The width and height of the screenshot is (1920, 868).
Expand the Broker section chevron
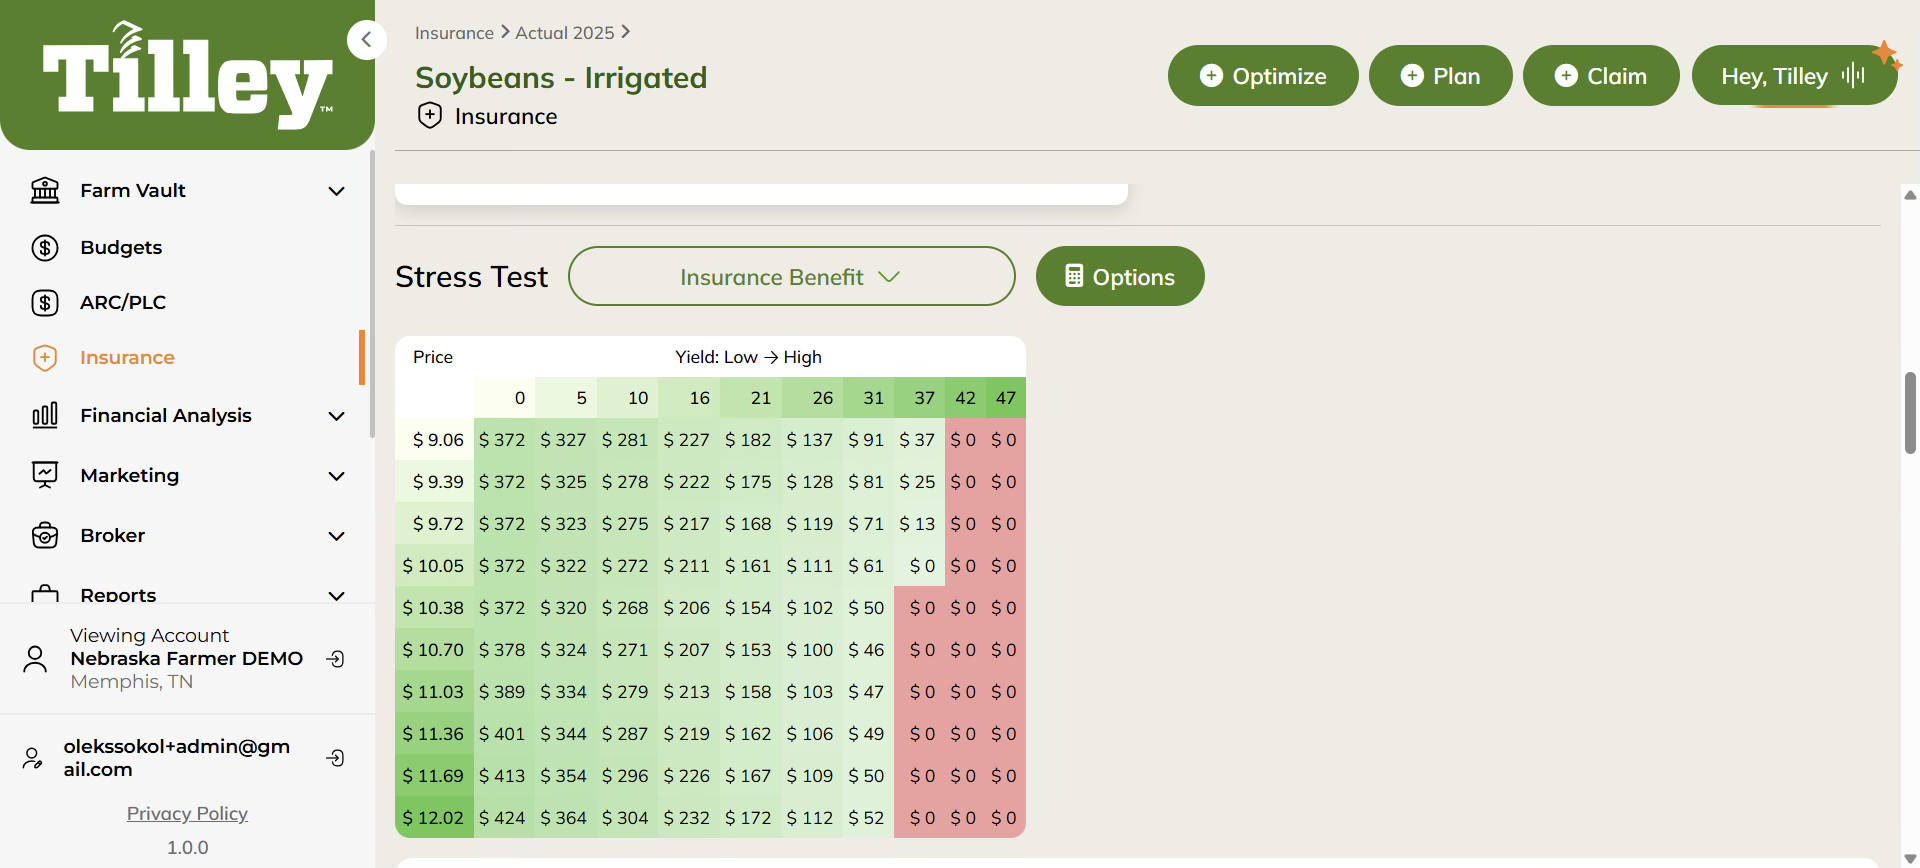coord(337,536)
